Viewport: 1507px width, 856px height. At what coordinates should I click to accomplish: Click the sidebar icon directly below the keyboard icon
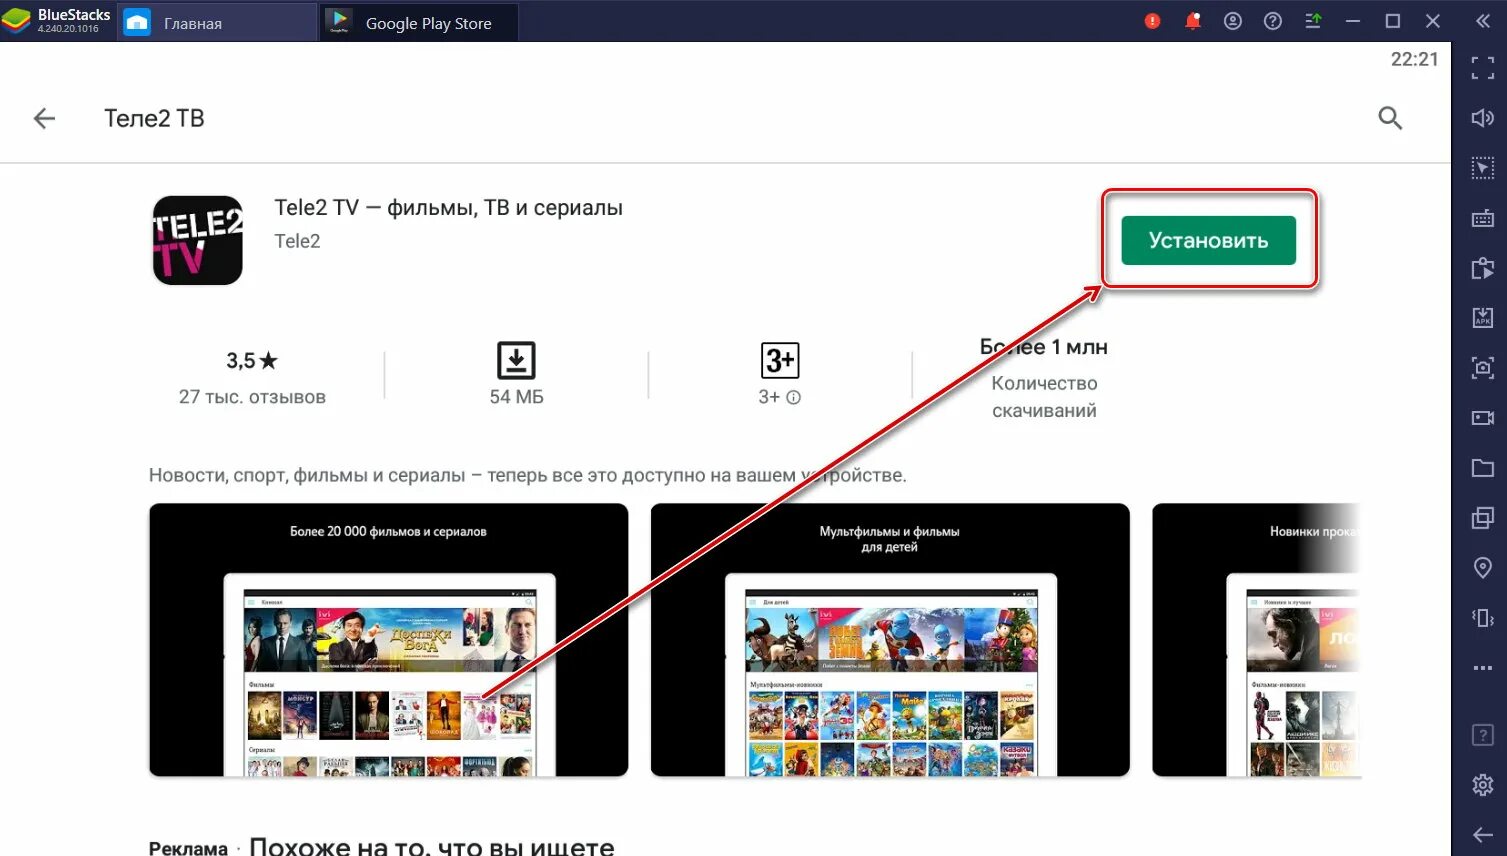pyautogui.click(x=1483, y=268)
